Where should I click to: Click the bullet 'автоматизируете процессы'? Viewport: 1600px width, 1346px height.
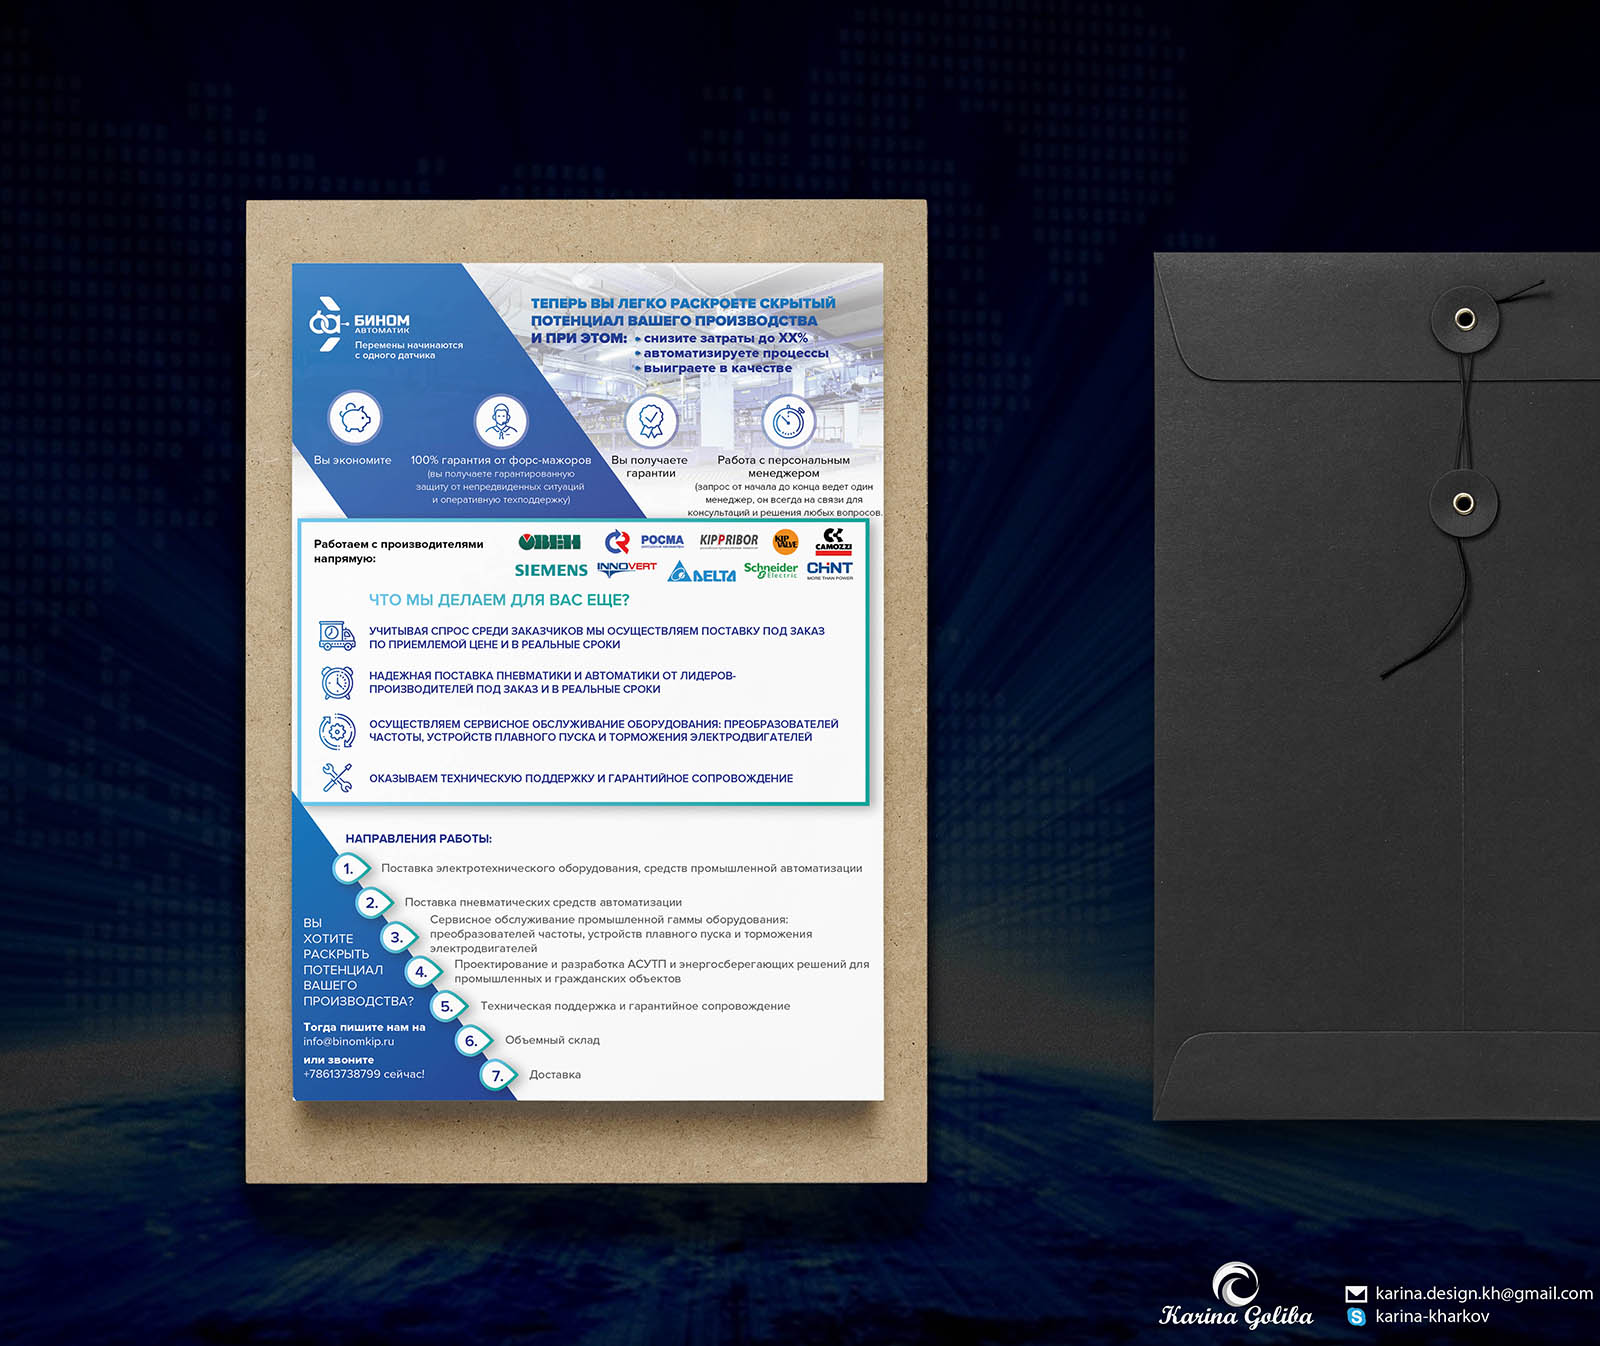(x=736, y=353)
